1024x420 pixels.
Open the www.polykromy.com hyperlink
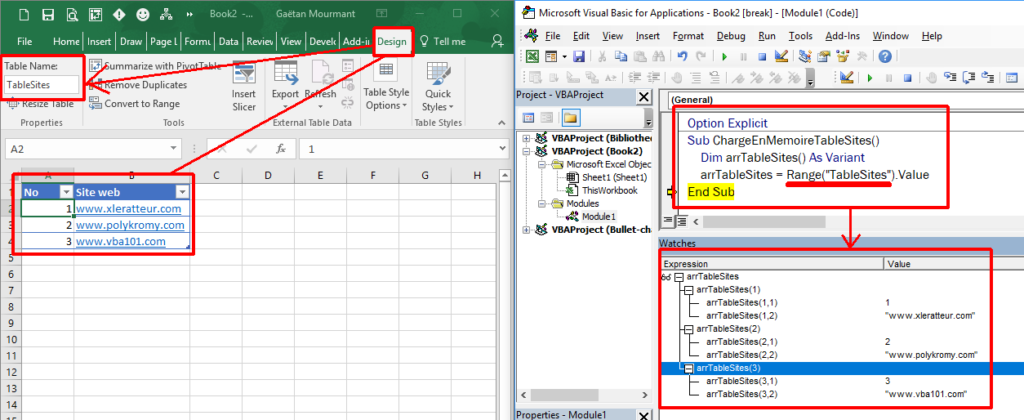[x=130, y=225]
